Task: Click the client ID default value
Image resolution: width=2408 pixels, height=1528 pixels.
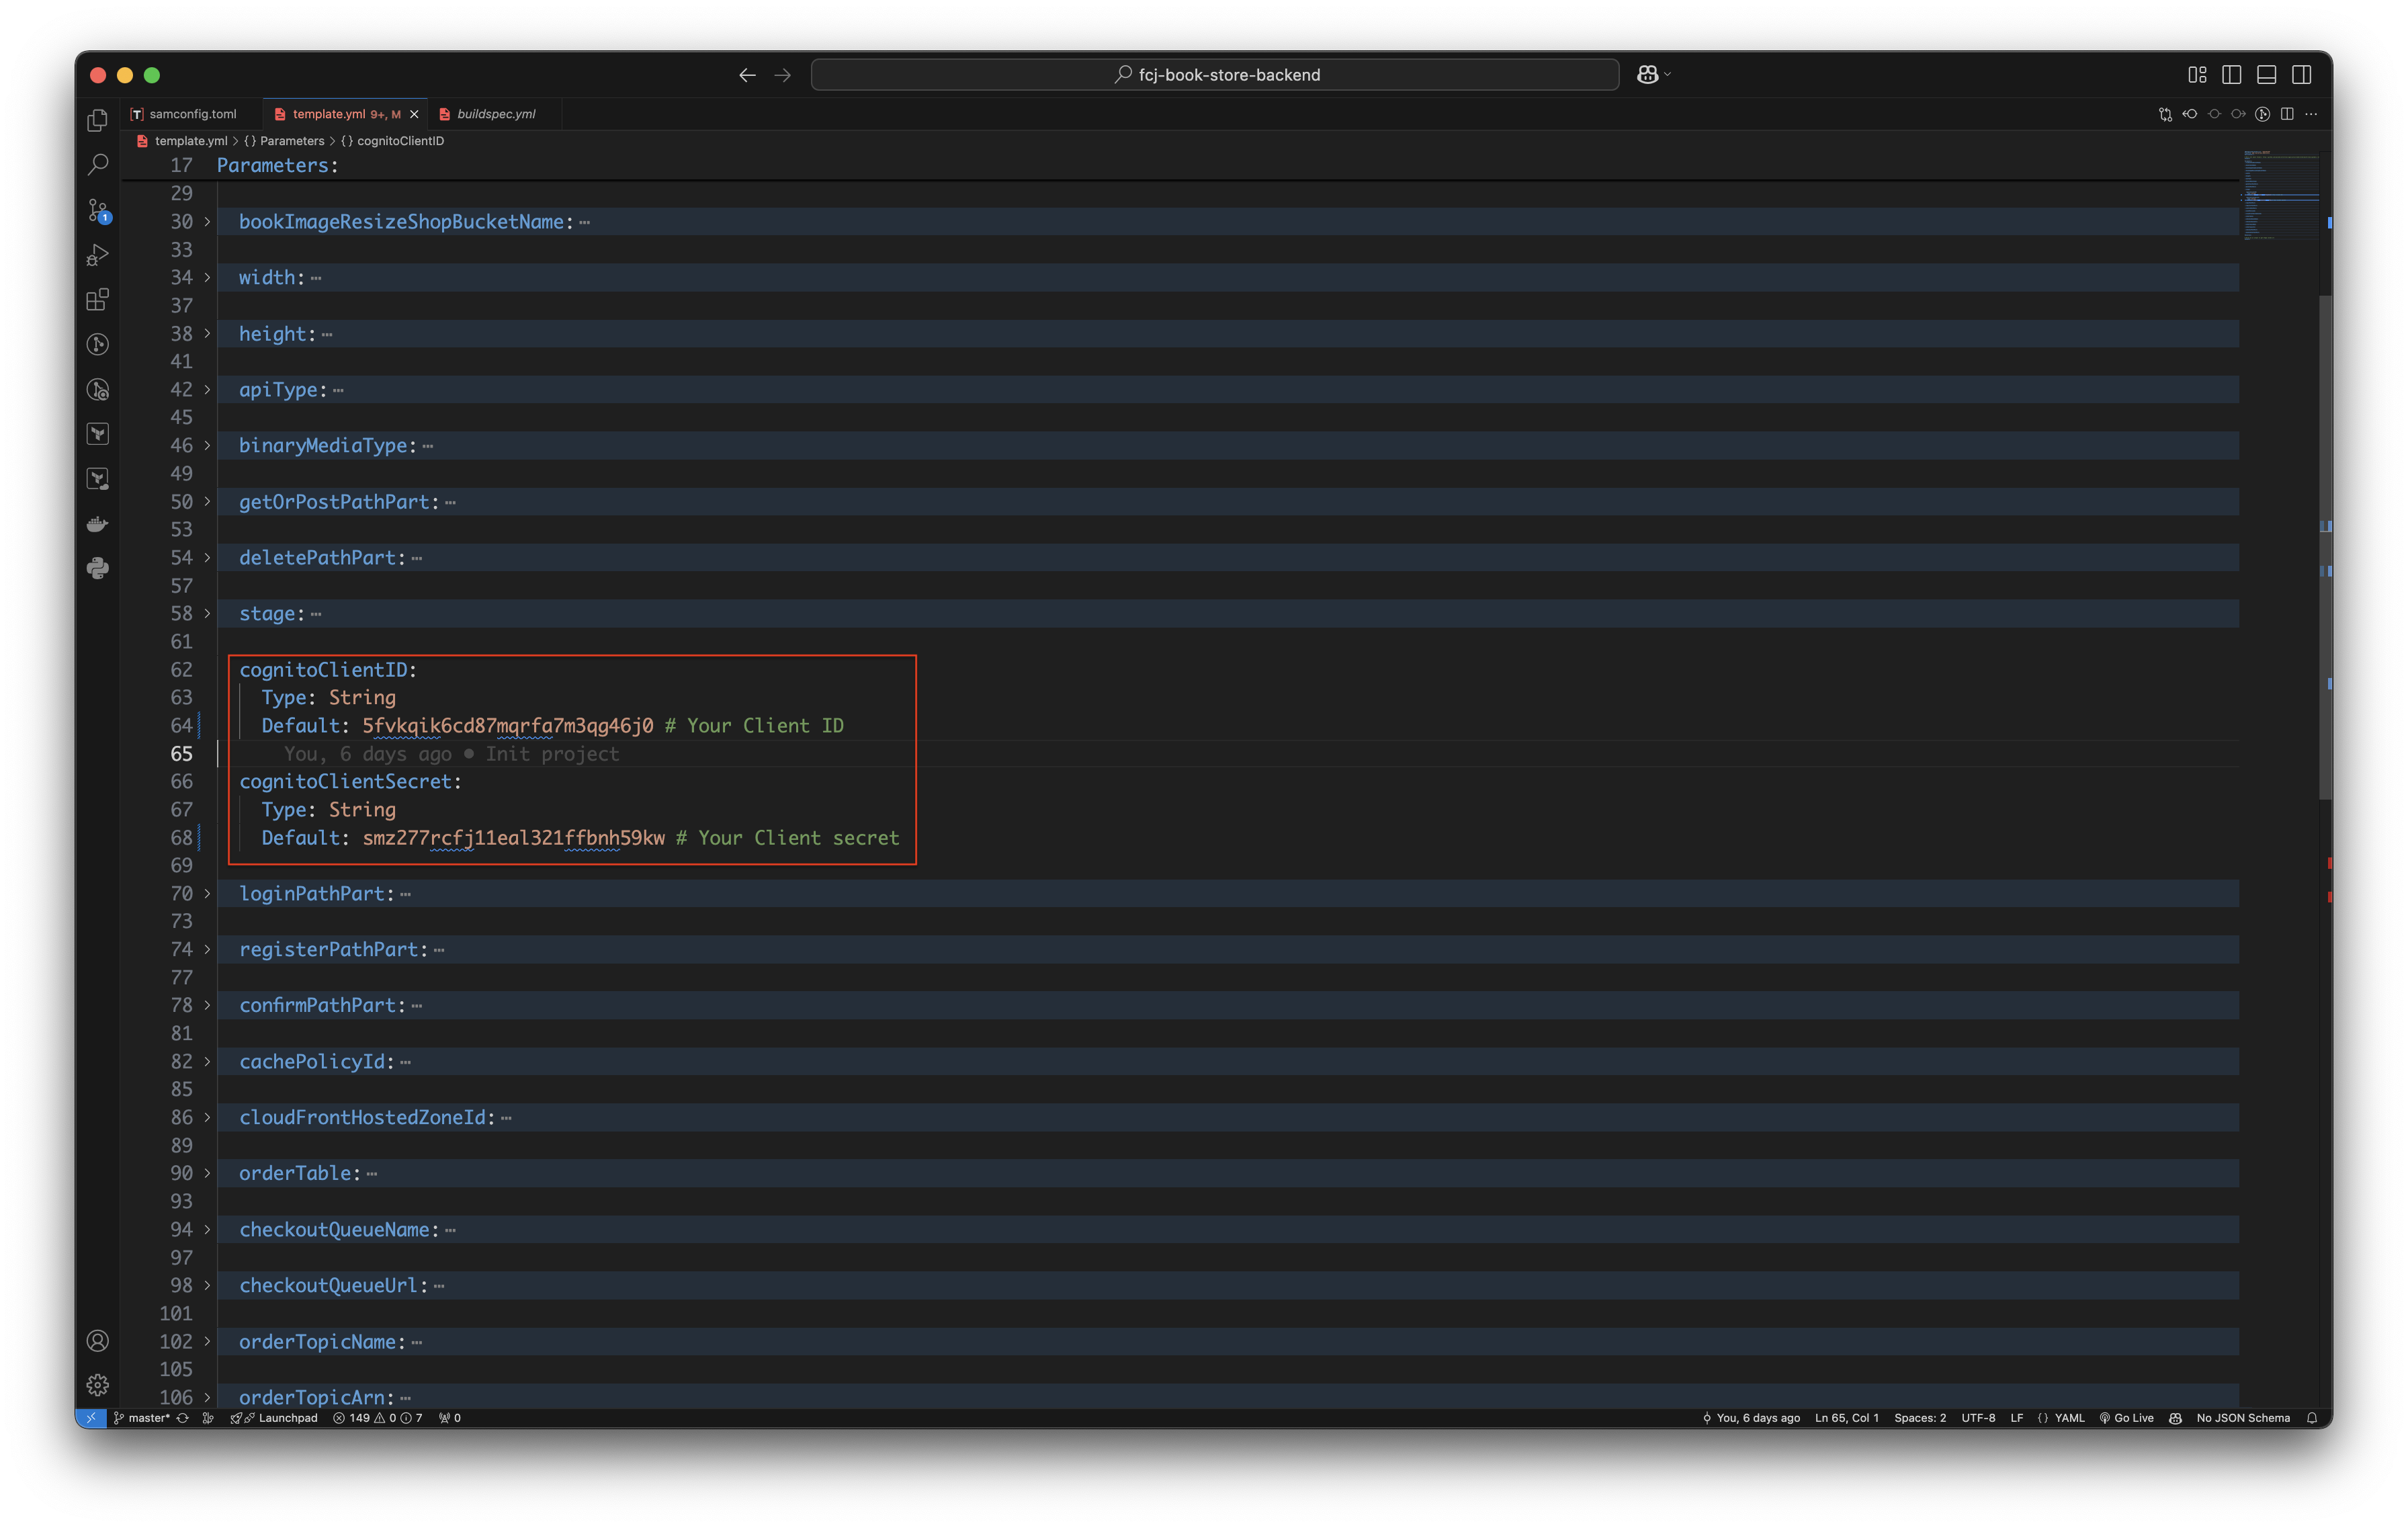Action: tap(507, 725)
